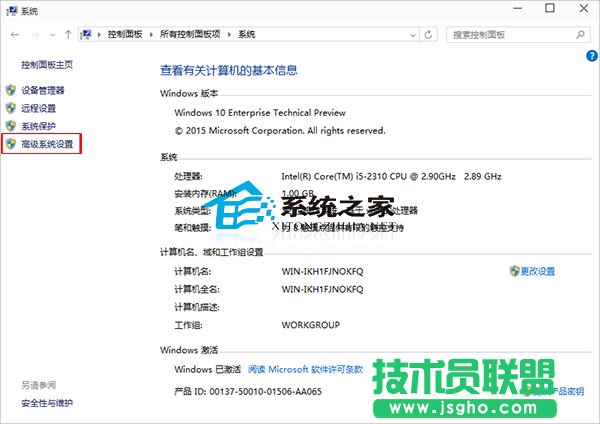Select Windows 10 Enterprise Technical Preview text
The image size is (600, 424).
click(x=260, y=113)
